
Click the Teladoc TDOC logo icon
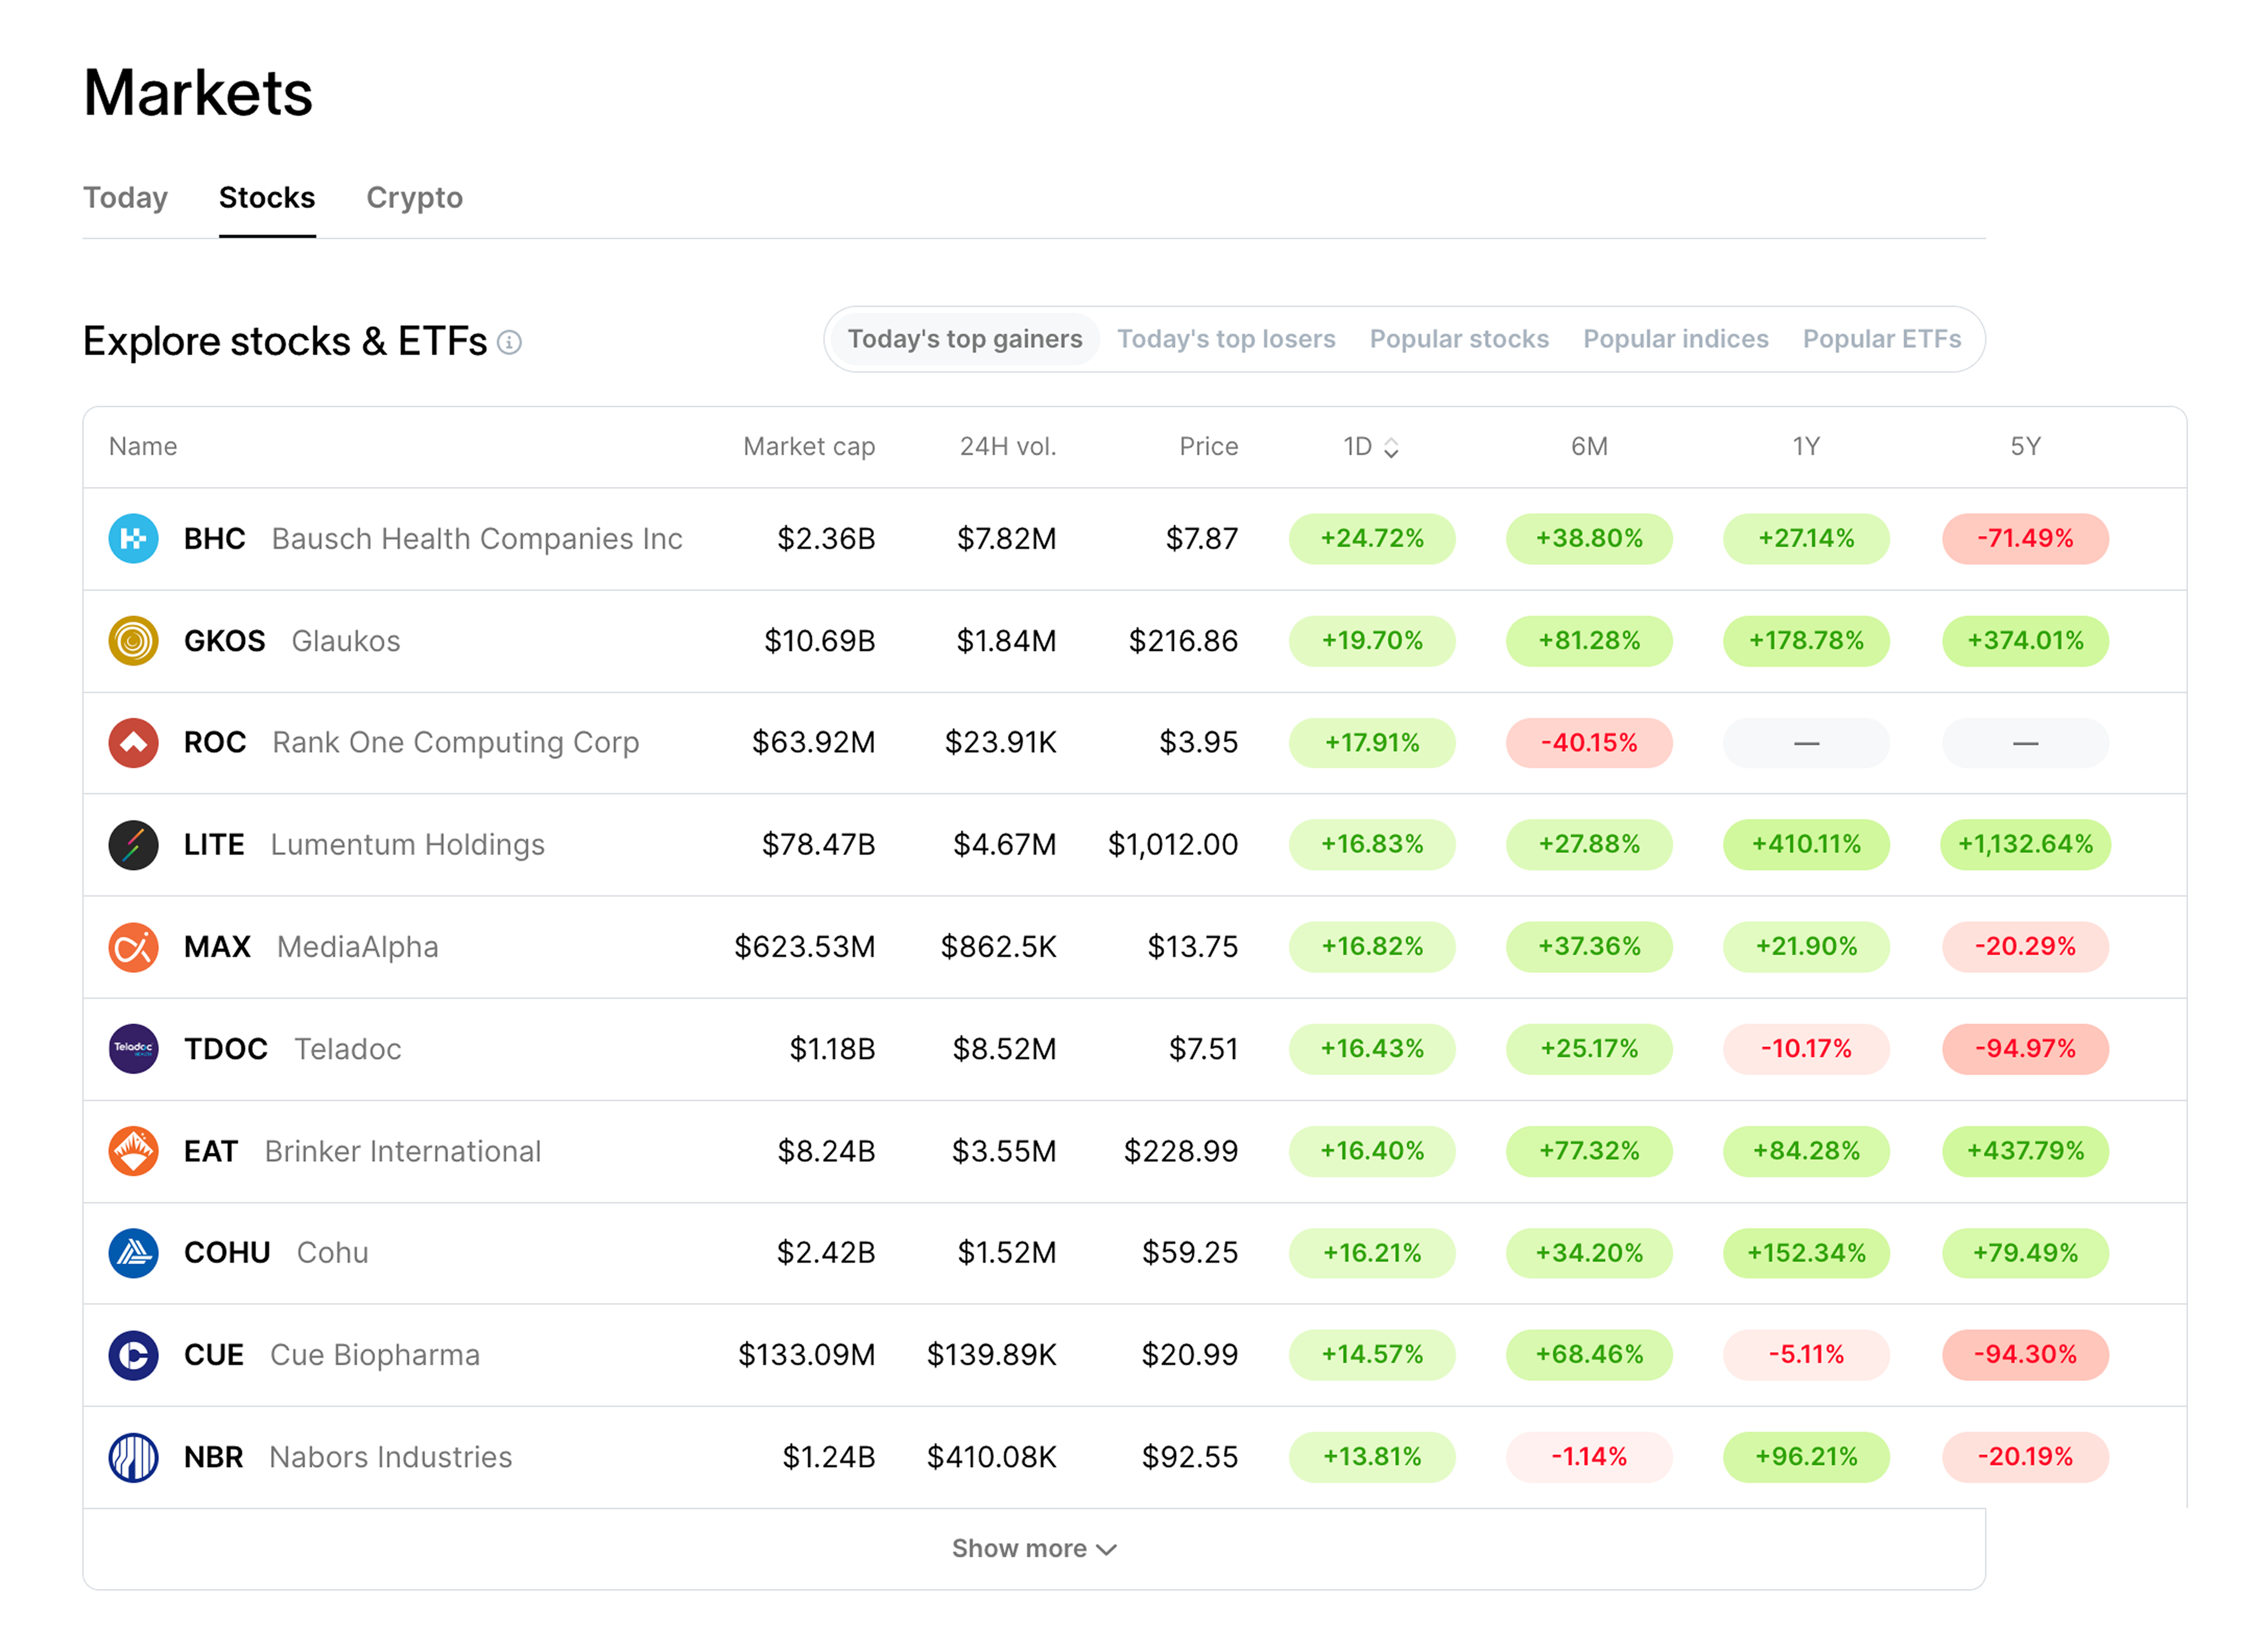133,1049
